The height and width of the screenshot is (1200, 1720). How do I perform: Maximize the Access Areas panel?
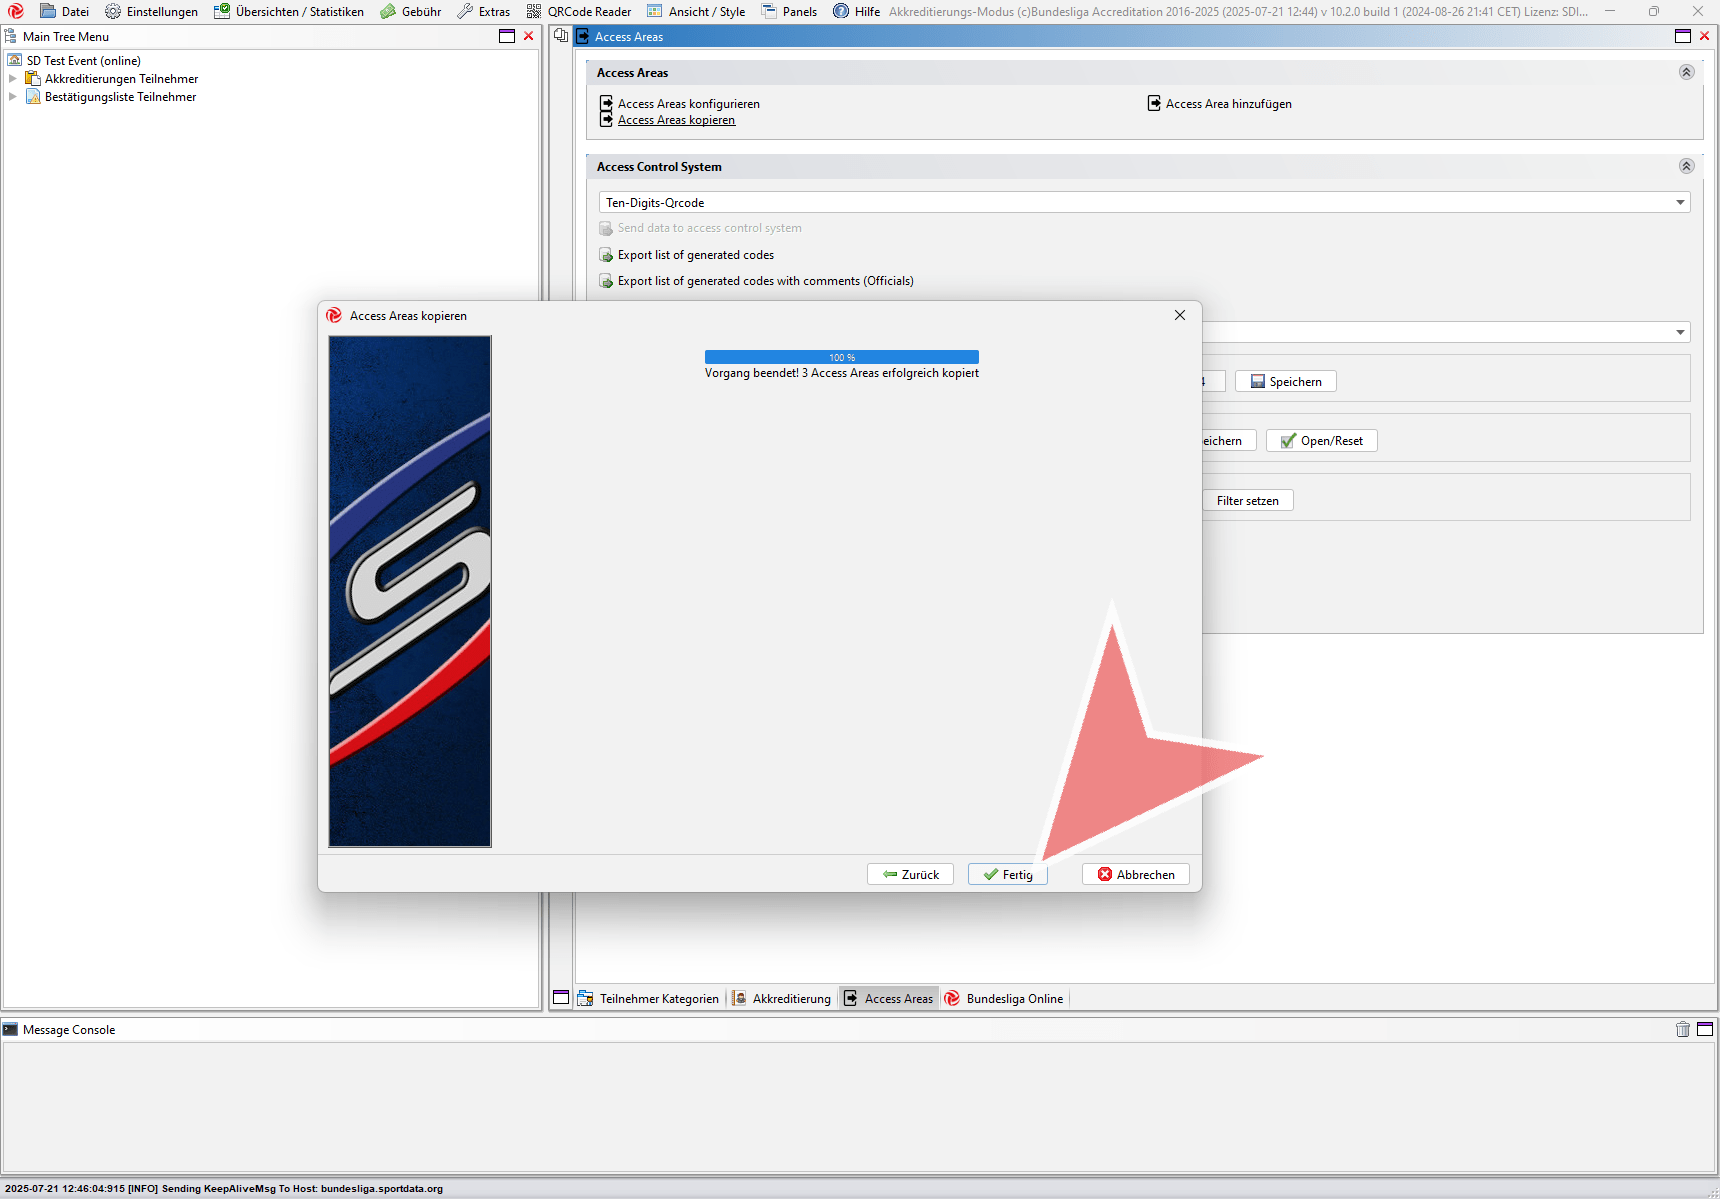[x=1683, y=36]
